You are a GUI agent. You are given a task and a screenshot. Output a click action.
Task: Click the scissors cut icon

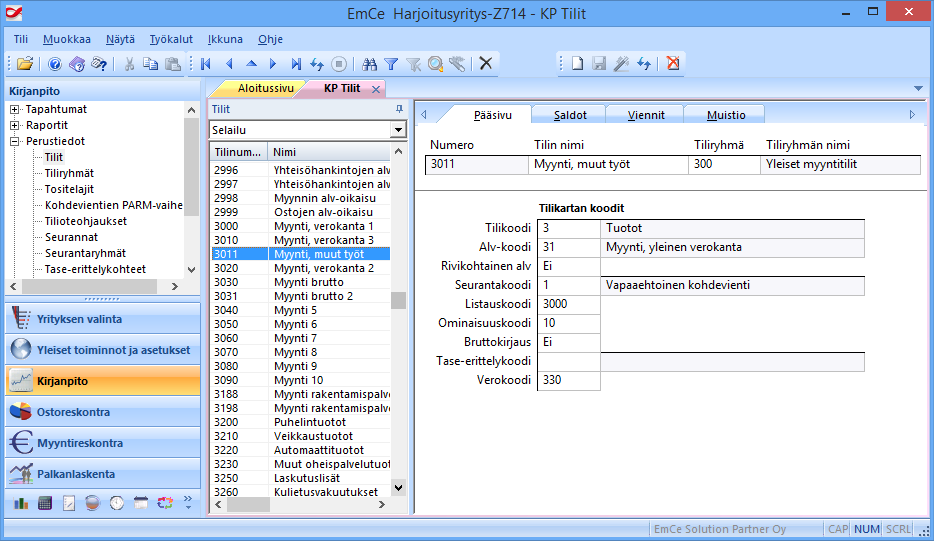tap(129, 64)
